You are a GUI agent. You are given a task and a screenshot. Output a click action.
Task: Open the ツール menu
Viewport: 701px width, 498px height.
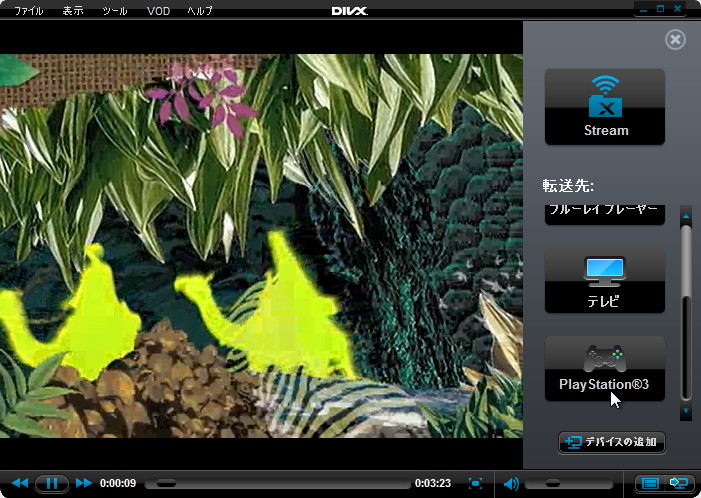115,11
